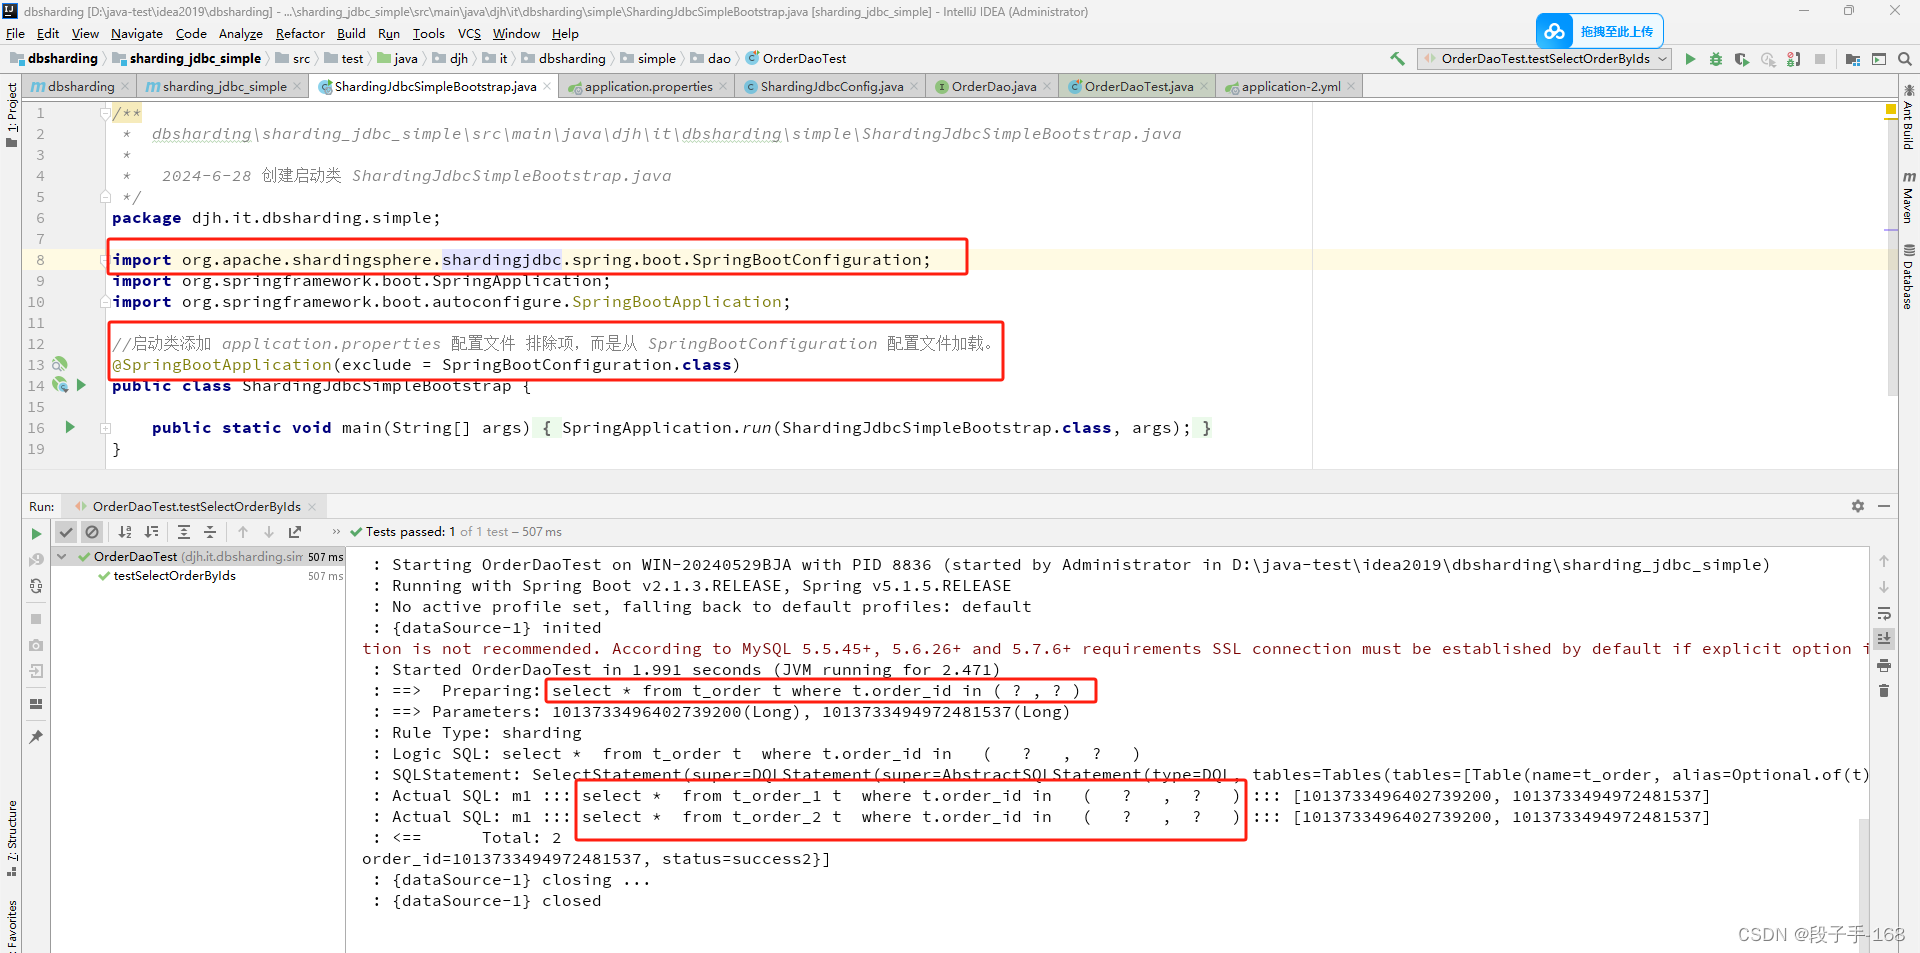Click the Spring bean gutter icon on line 13
Screen dimensions: 1920x953
tap(60, 364)
